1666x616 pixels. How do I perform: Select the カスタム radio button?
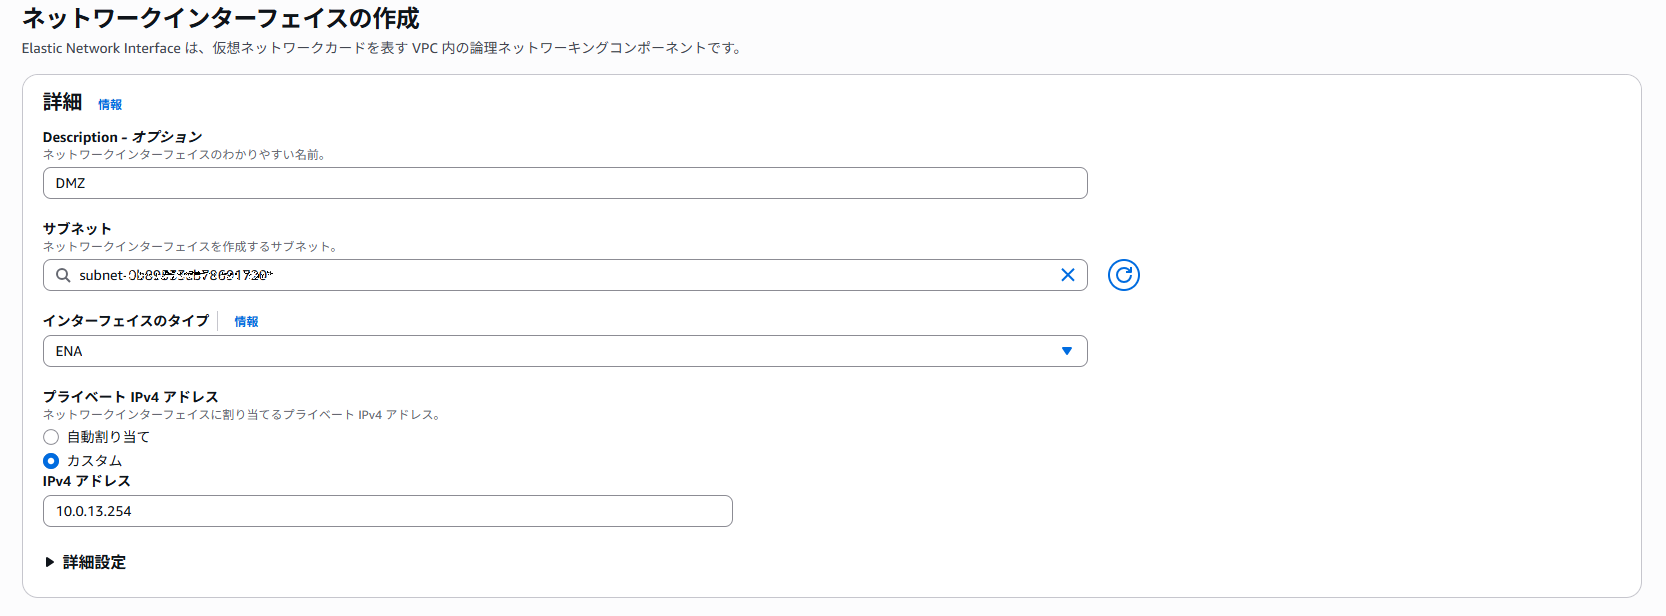click(51, 461)
